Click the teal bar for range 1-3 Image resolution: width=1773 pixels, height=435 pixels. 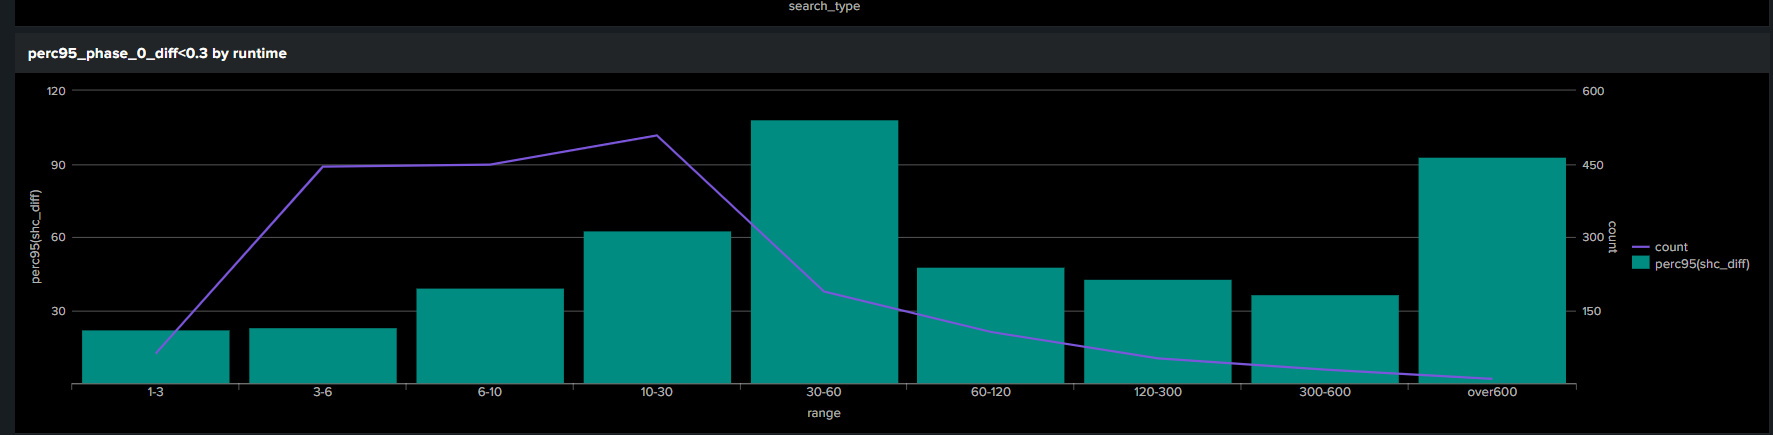(x=156, y=357)
